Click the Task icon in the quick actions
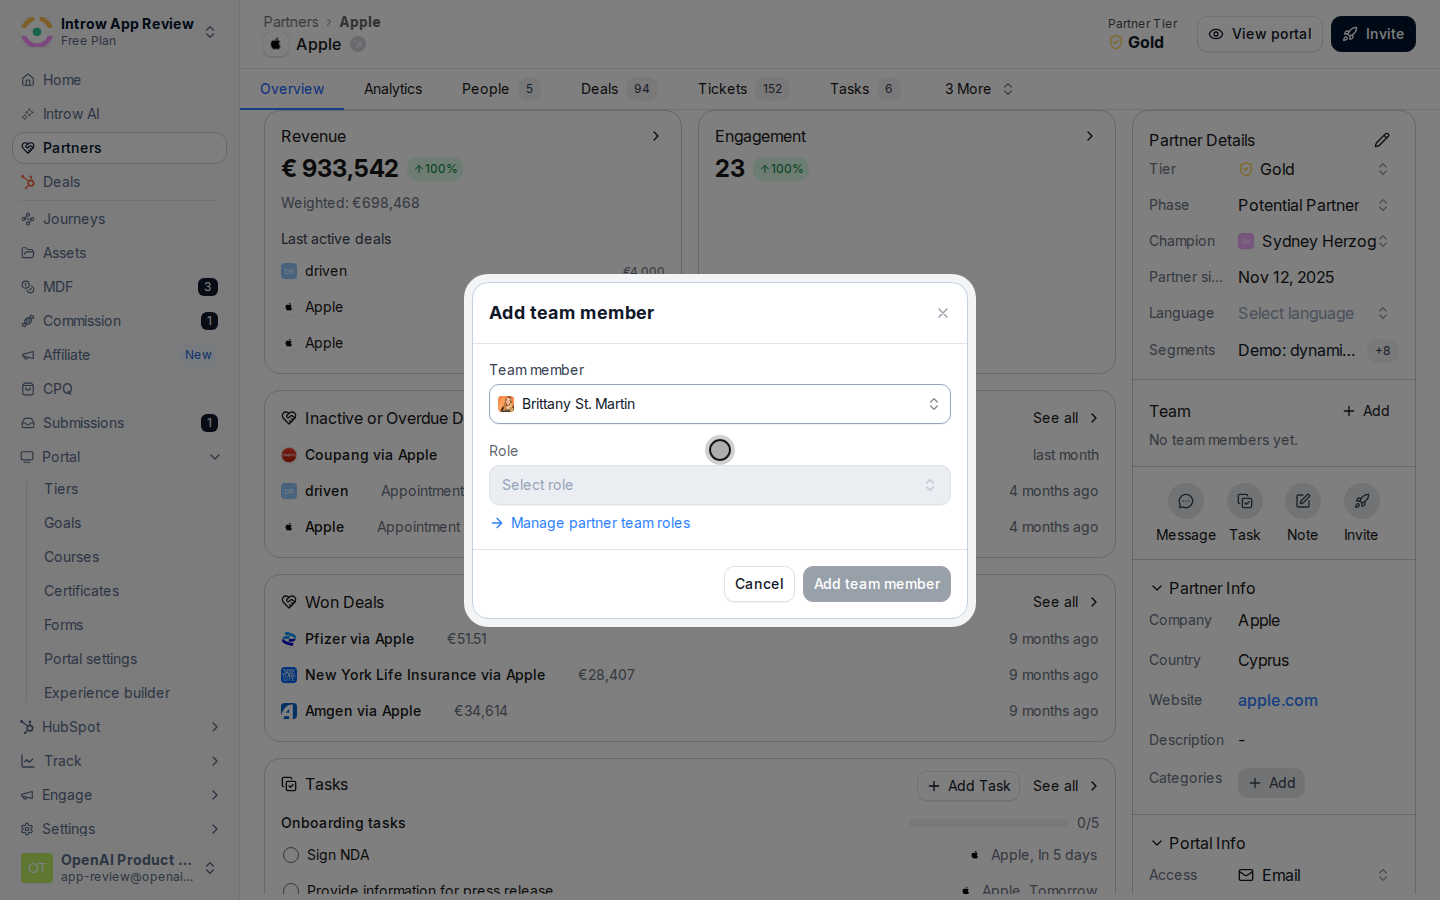 point(1245,501)
